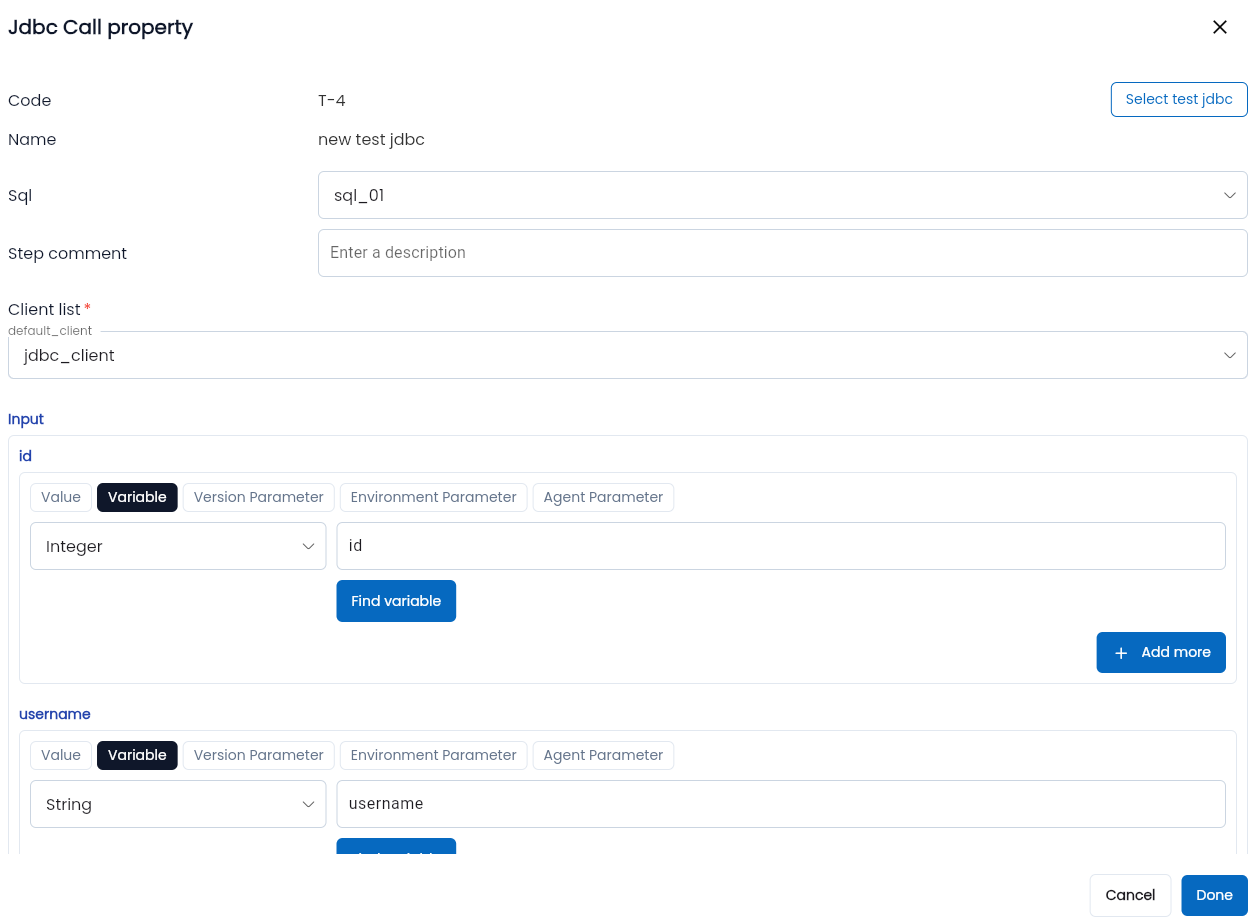This screenshot has height=920, width=1254.
Task: Click the name text 'new test jdbc'
Action: coord(371,139)
